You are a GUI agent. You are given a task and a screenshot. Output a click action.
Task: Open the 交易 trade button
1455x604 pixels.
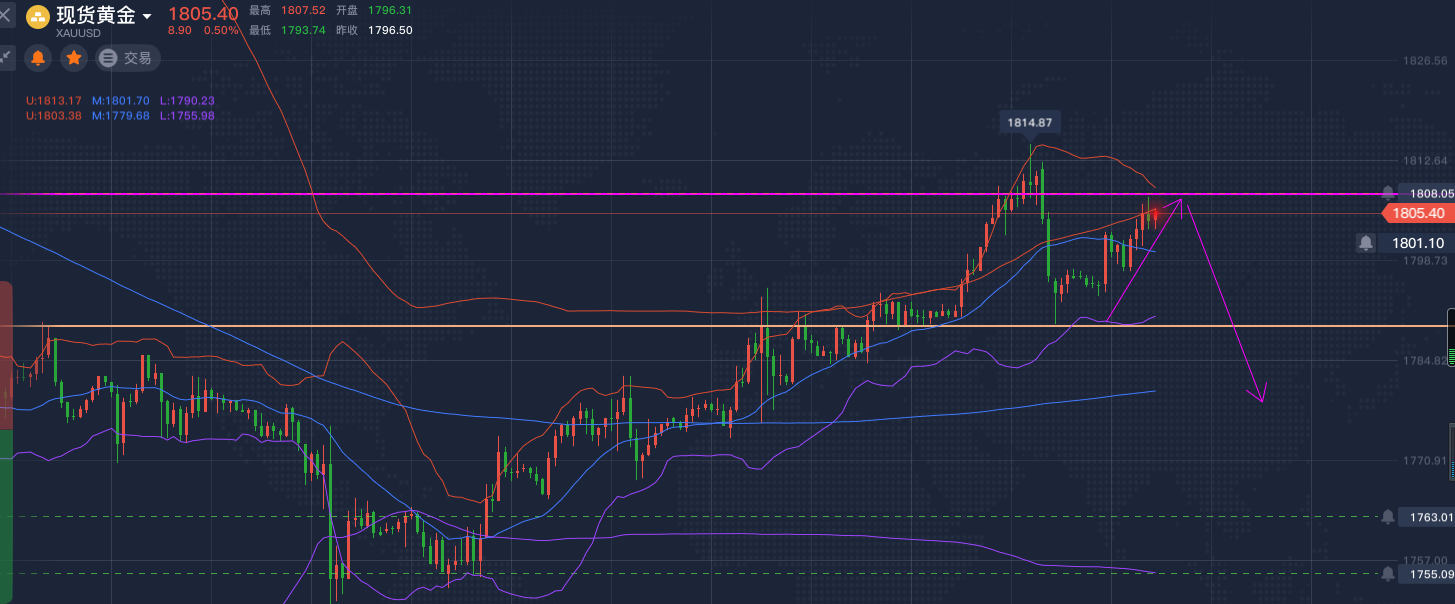tap(128, 58)
